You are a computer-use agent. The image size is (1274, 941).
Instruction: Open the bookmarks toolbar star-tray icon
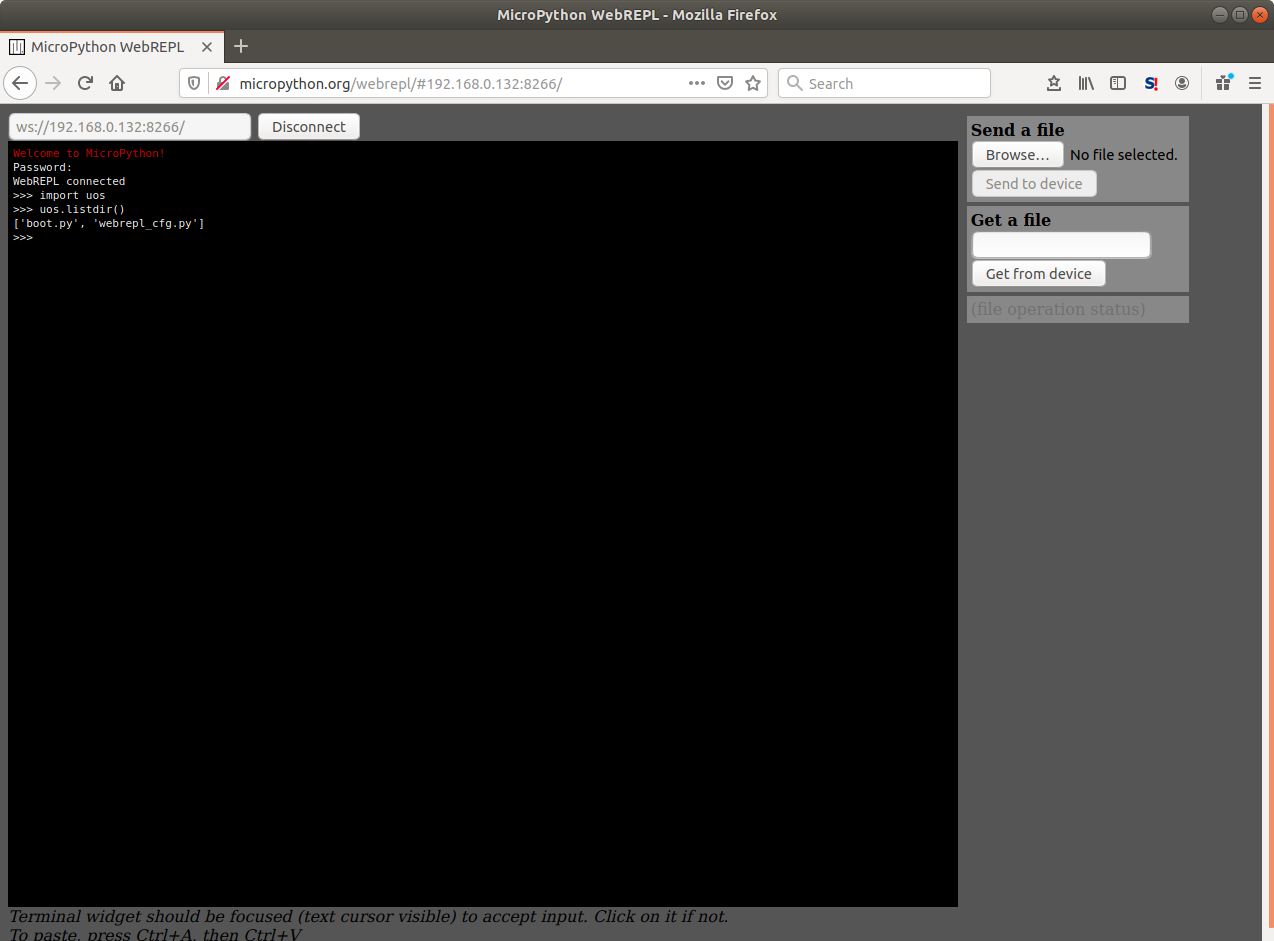[x=1053, y=83]
